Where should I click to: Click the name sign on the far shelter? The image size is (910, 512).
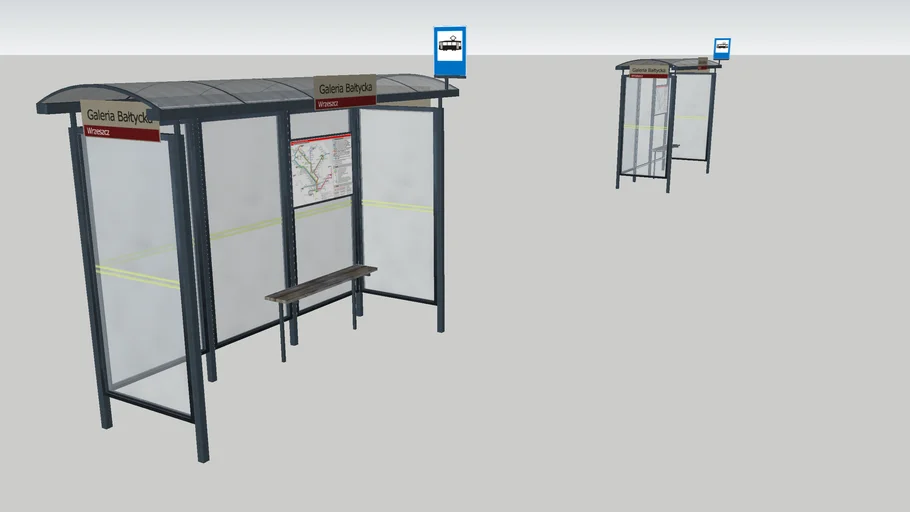[650, 70]
